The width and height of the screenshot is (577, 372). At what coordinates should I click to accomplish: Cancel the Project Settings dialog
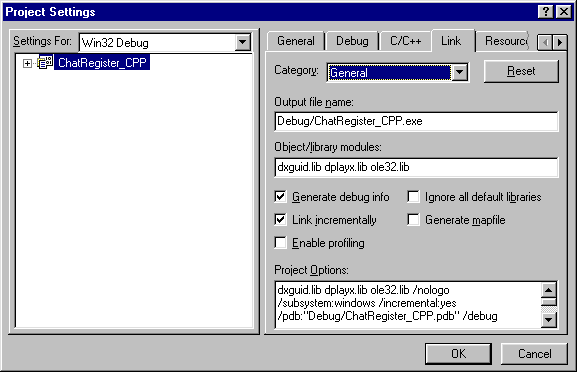[x=534, y=354]
